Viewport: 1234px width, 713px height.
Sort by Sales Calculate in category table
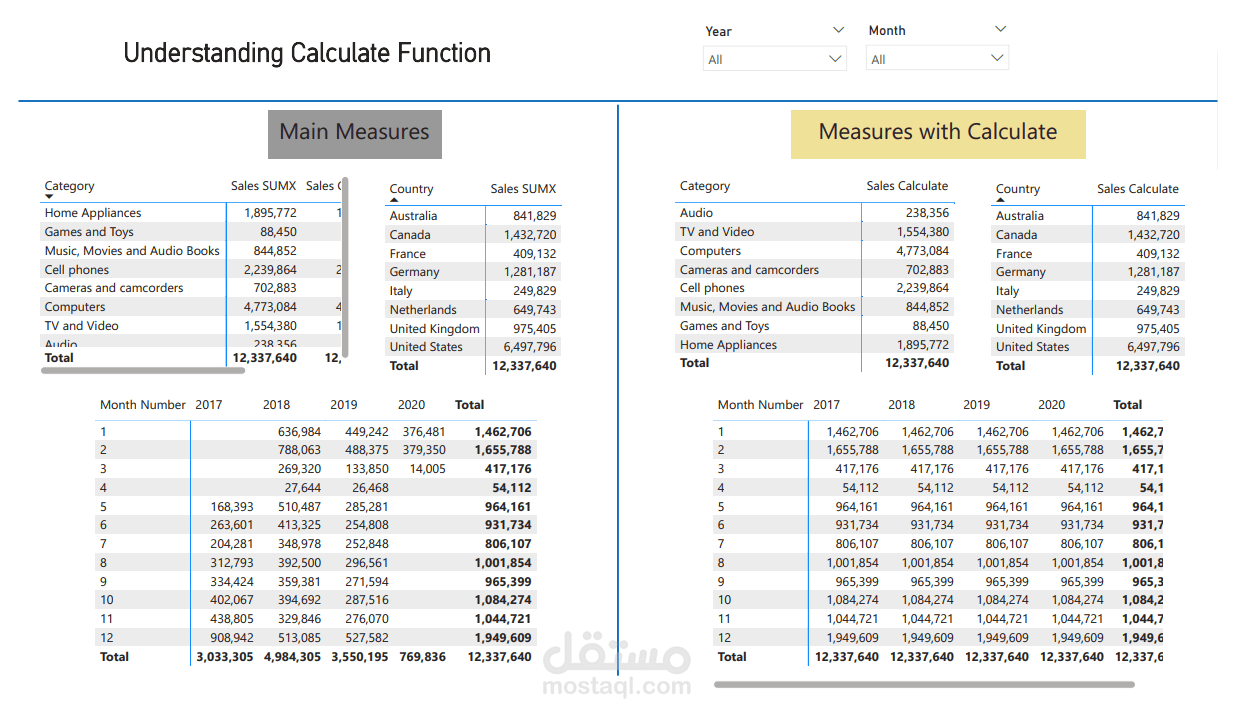coord(907,186)
